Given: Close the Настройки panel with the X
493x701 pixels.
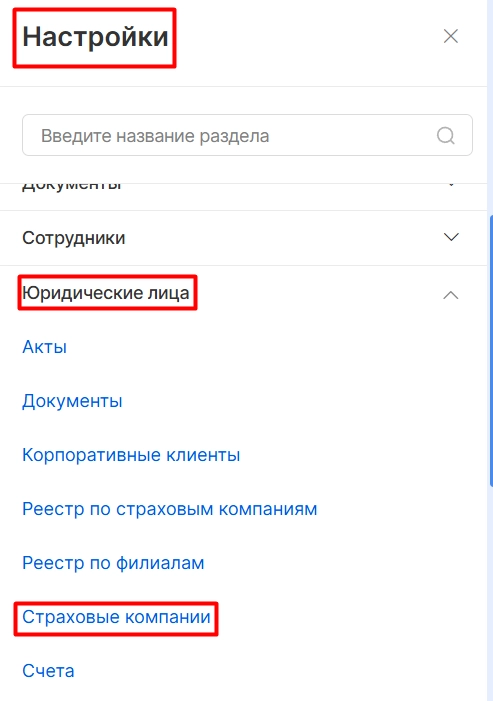Looking at the screenshot, I should (451, 36).
